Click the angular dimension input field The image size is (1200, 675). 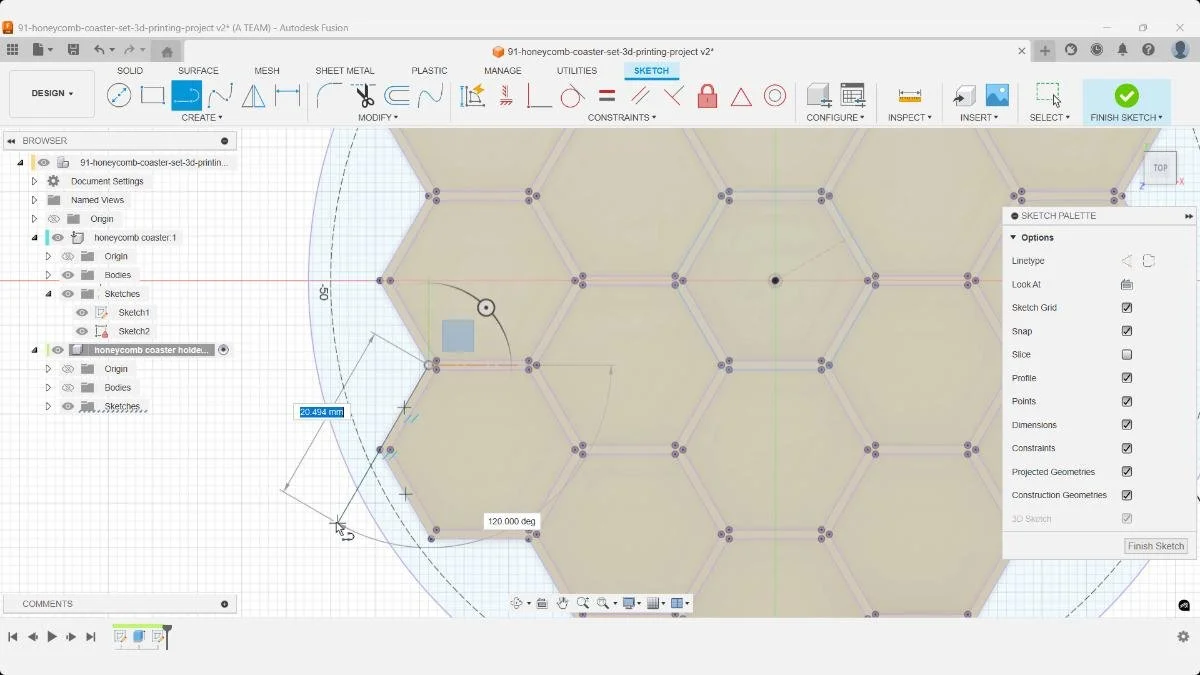coord(511,521)
